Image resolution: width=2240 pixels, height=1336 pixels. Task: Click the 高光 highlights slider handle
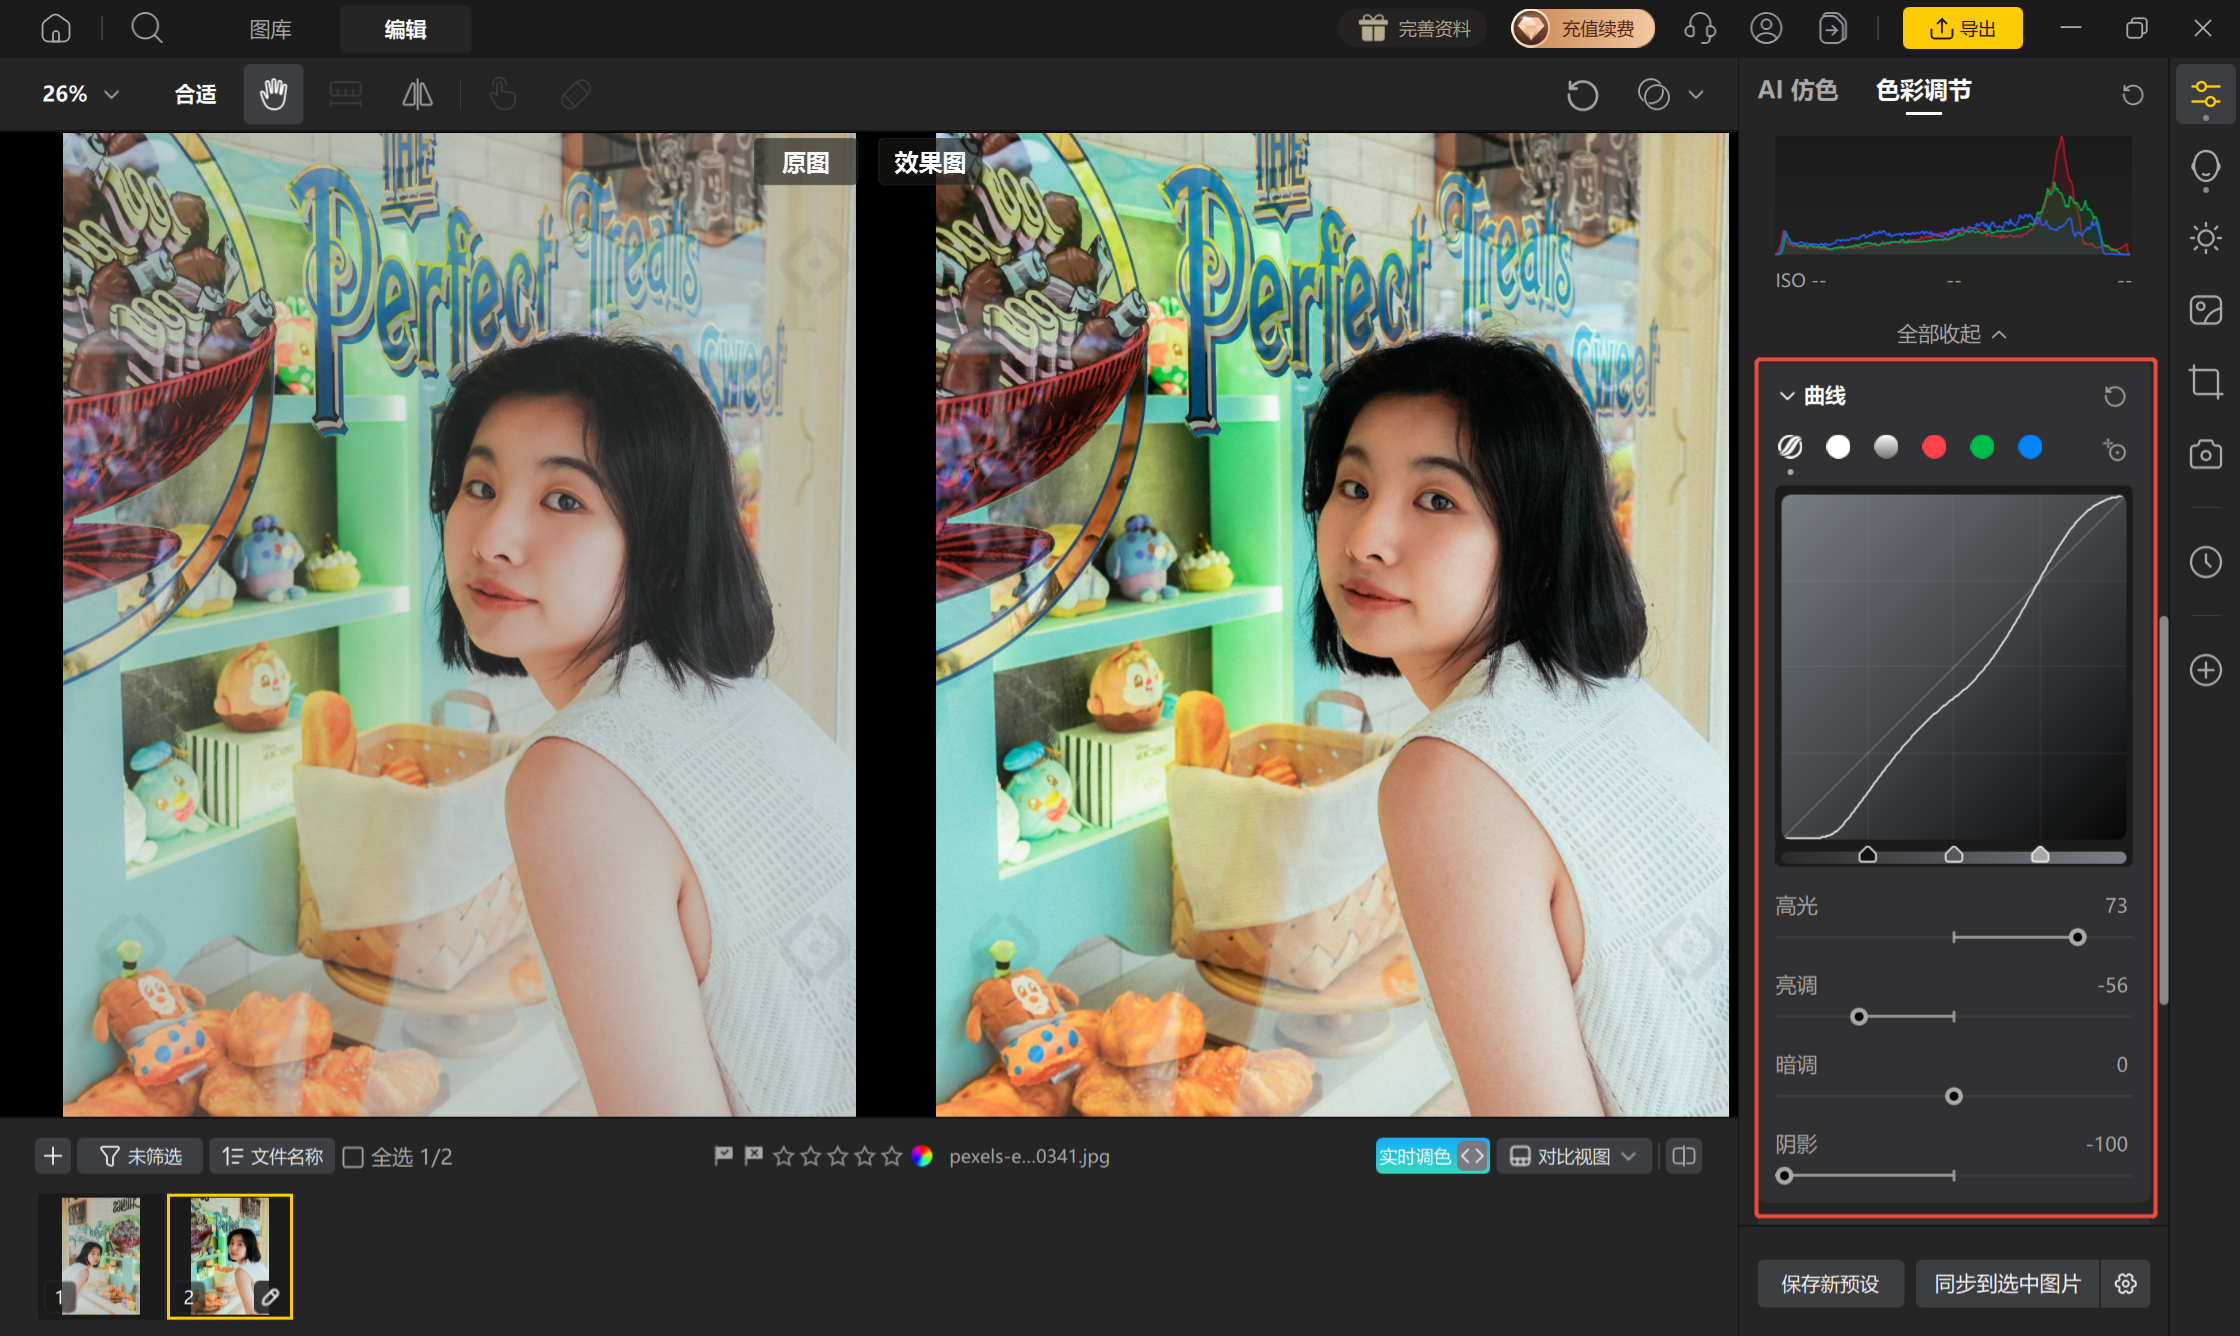pos(2078,937)
